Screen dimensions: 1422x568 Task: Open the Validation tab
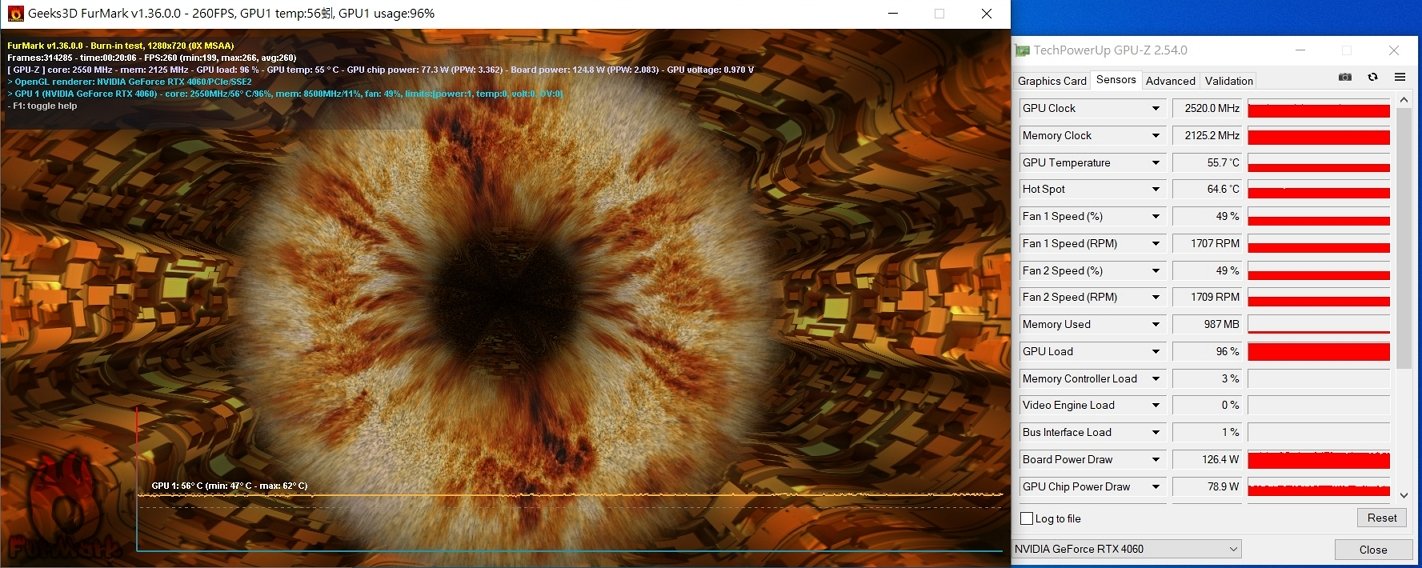1229,81
